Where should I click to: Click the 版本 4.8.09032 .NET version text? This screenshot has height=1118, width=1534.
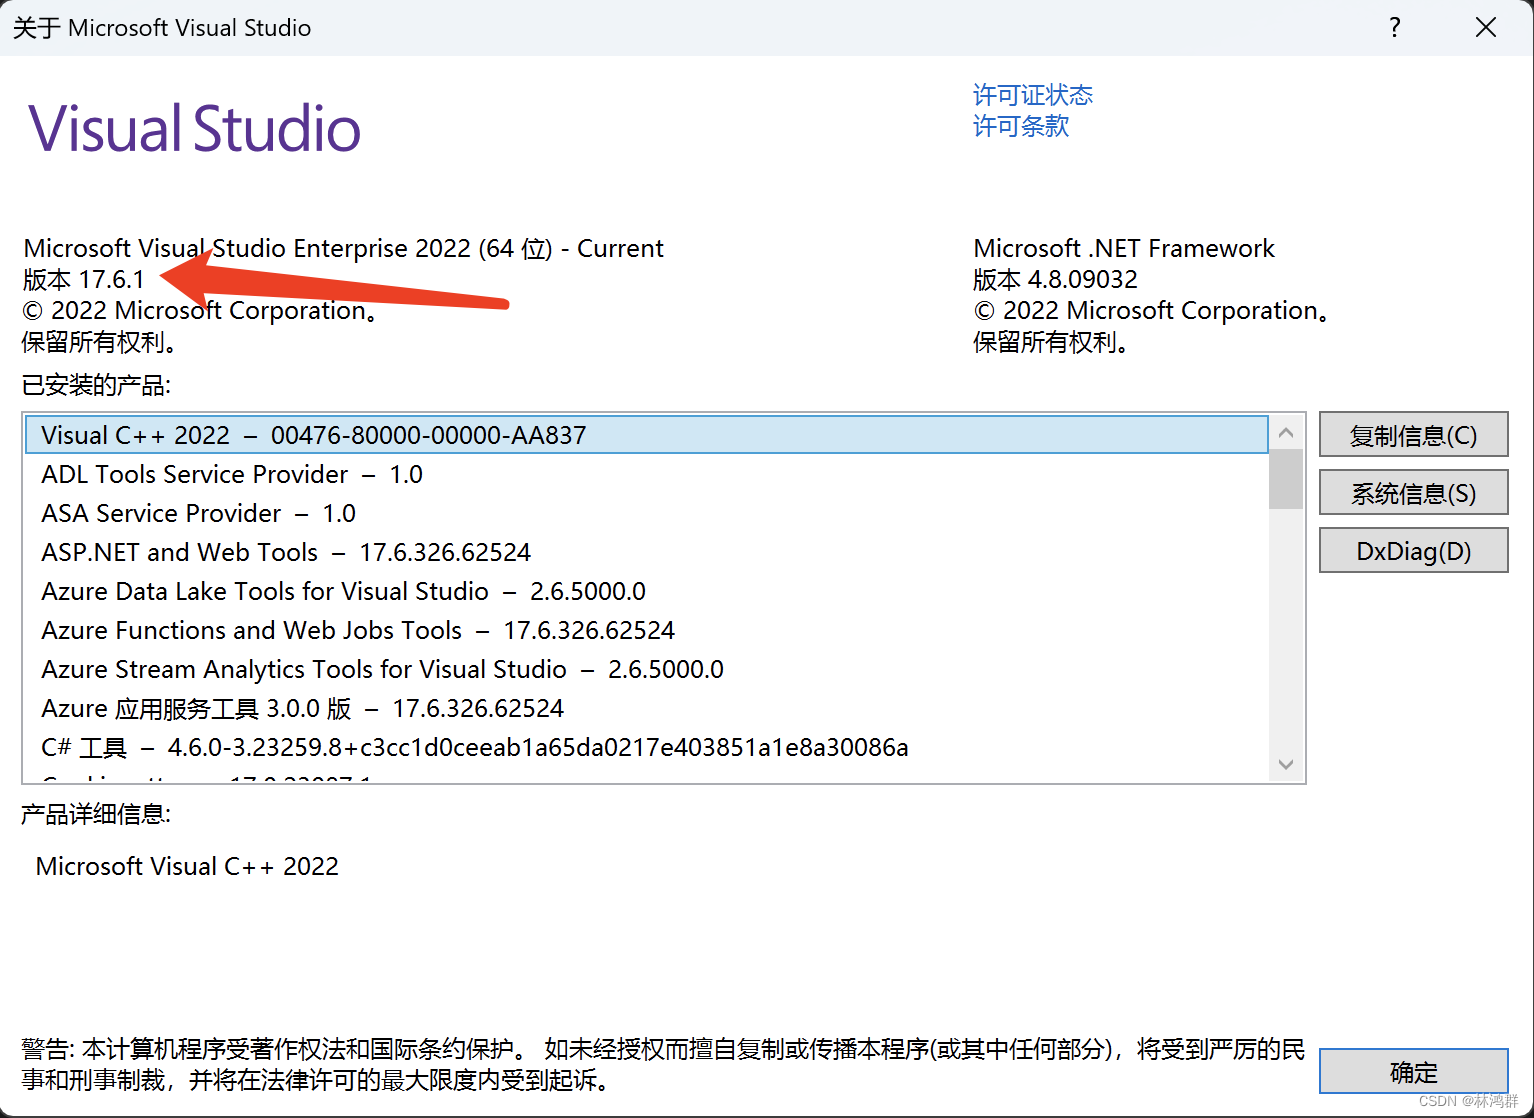pyautogui.click(x=1056, y=279)
